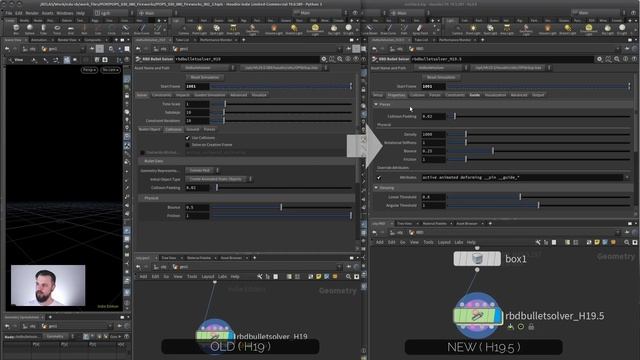Open Geometry Representation Convex Hull dropdown
The height and width of the screenshot is (360, 640).
[203, 170]
